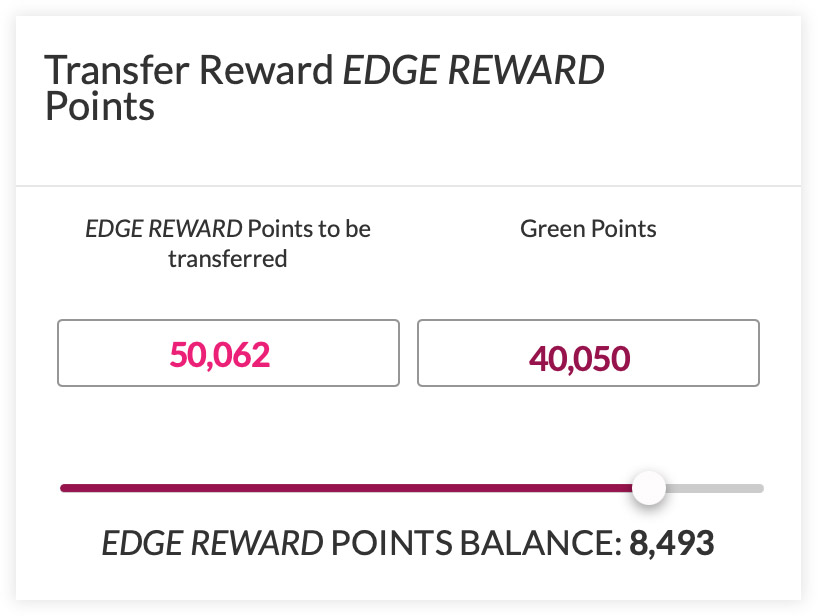822x616 pixels.
Task: Click italic "EDGE REWARD" in balance line
Action: [x=212, y=543]
